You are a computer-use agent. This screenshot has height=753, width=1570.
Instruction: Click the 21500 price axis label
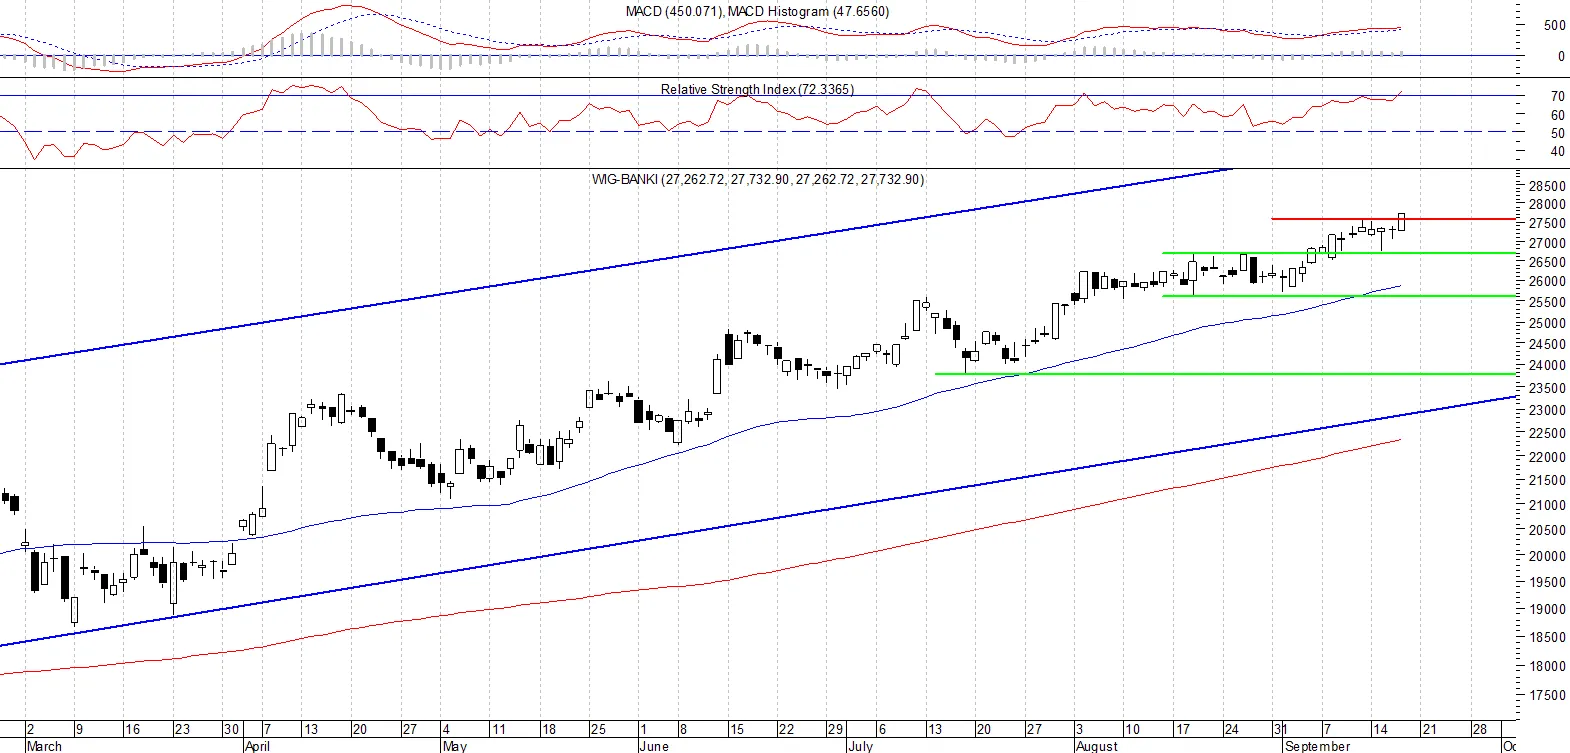(1547, 481)
